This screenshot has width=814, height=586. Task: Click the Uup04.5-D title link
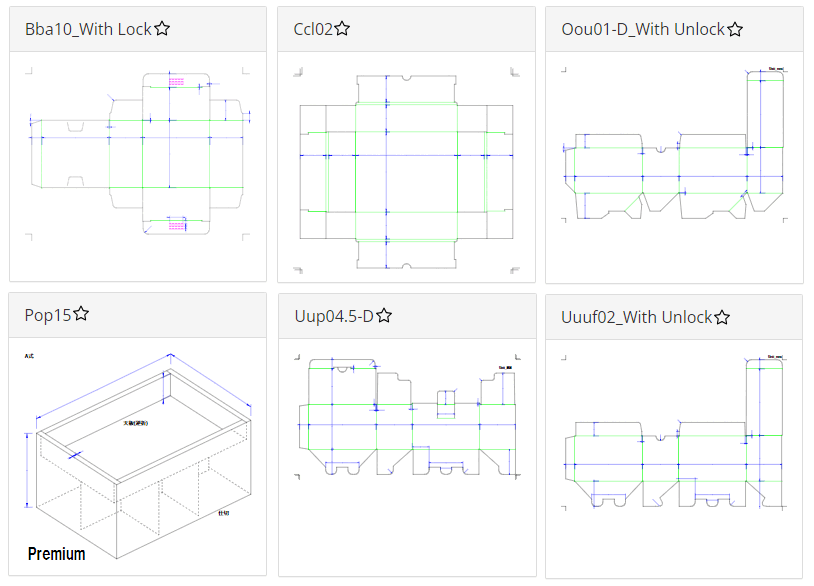point(334,316)
